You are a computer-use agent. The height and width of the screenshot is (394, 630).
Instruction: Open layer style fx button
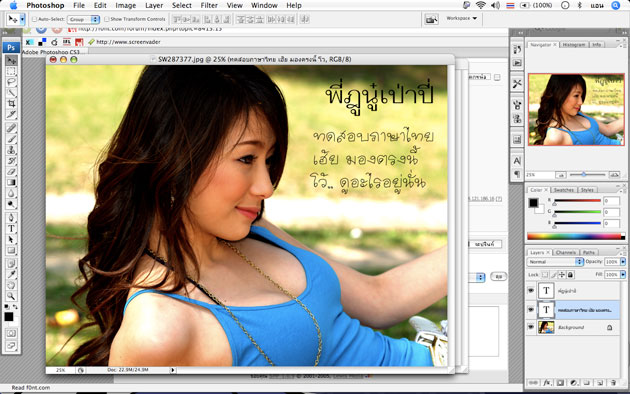point(547,383)
